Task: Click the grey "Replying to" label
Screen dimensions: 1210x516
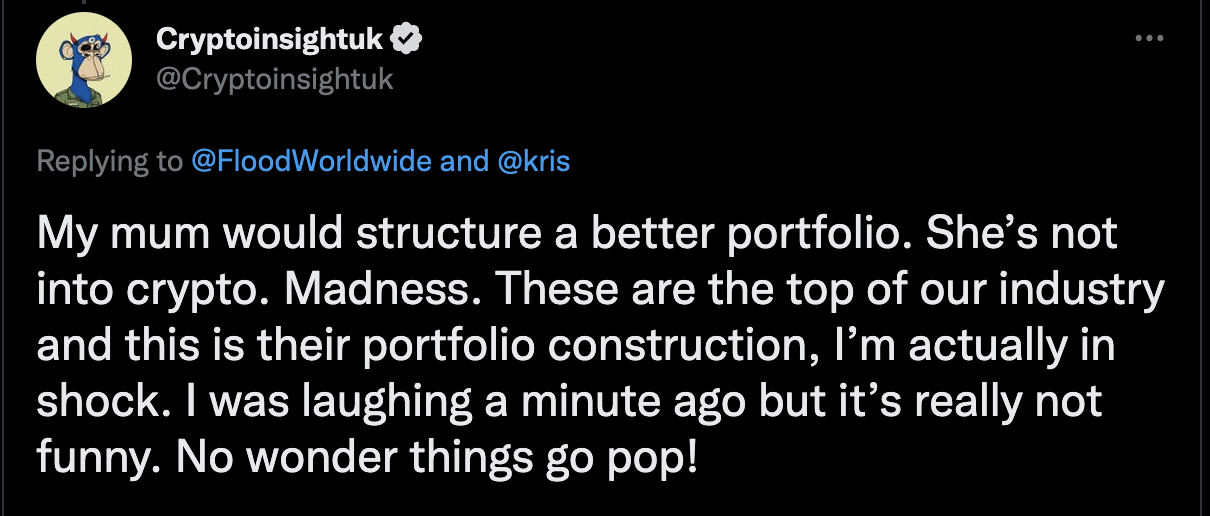Action: point(110,161)
